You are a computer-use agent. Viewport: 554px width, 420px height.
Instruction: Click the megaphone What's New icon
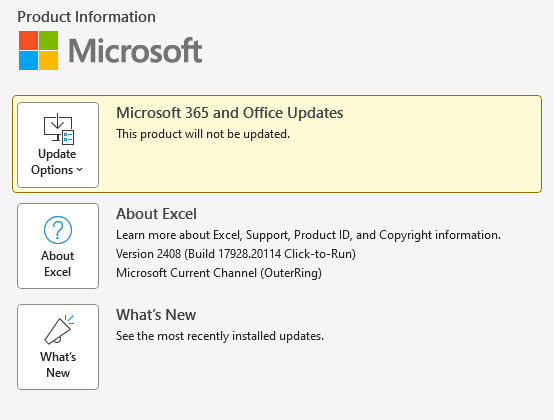pyautogui.click(x=59, y=329)
